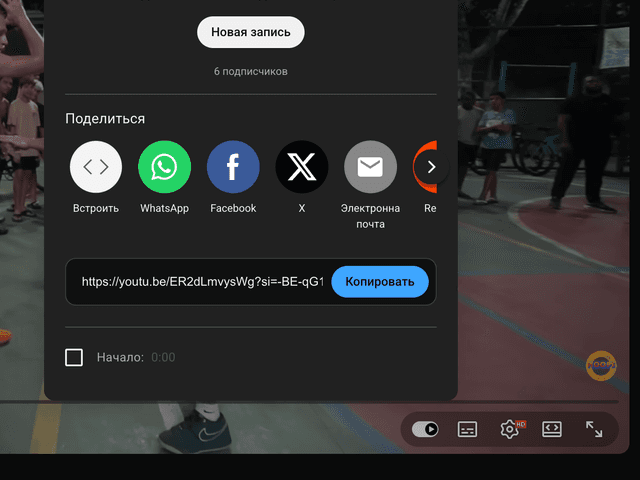
Task: Share the video on Facebook
Action: (x=233, y=167)
